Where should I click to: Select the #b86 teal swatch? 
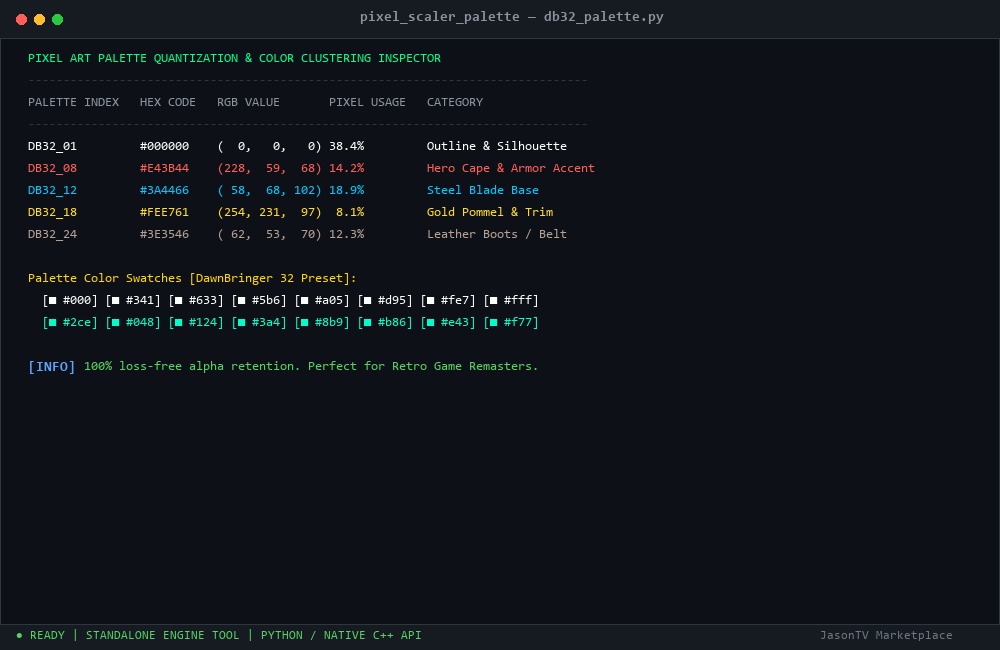(x=385, y=322)
